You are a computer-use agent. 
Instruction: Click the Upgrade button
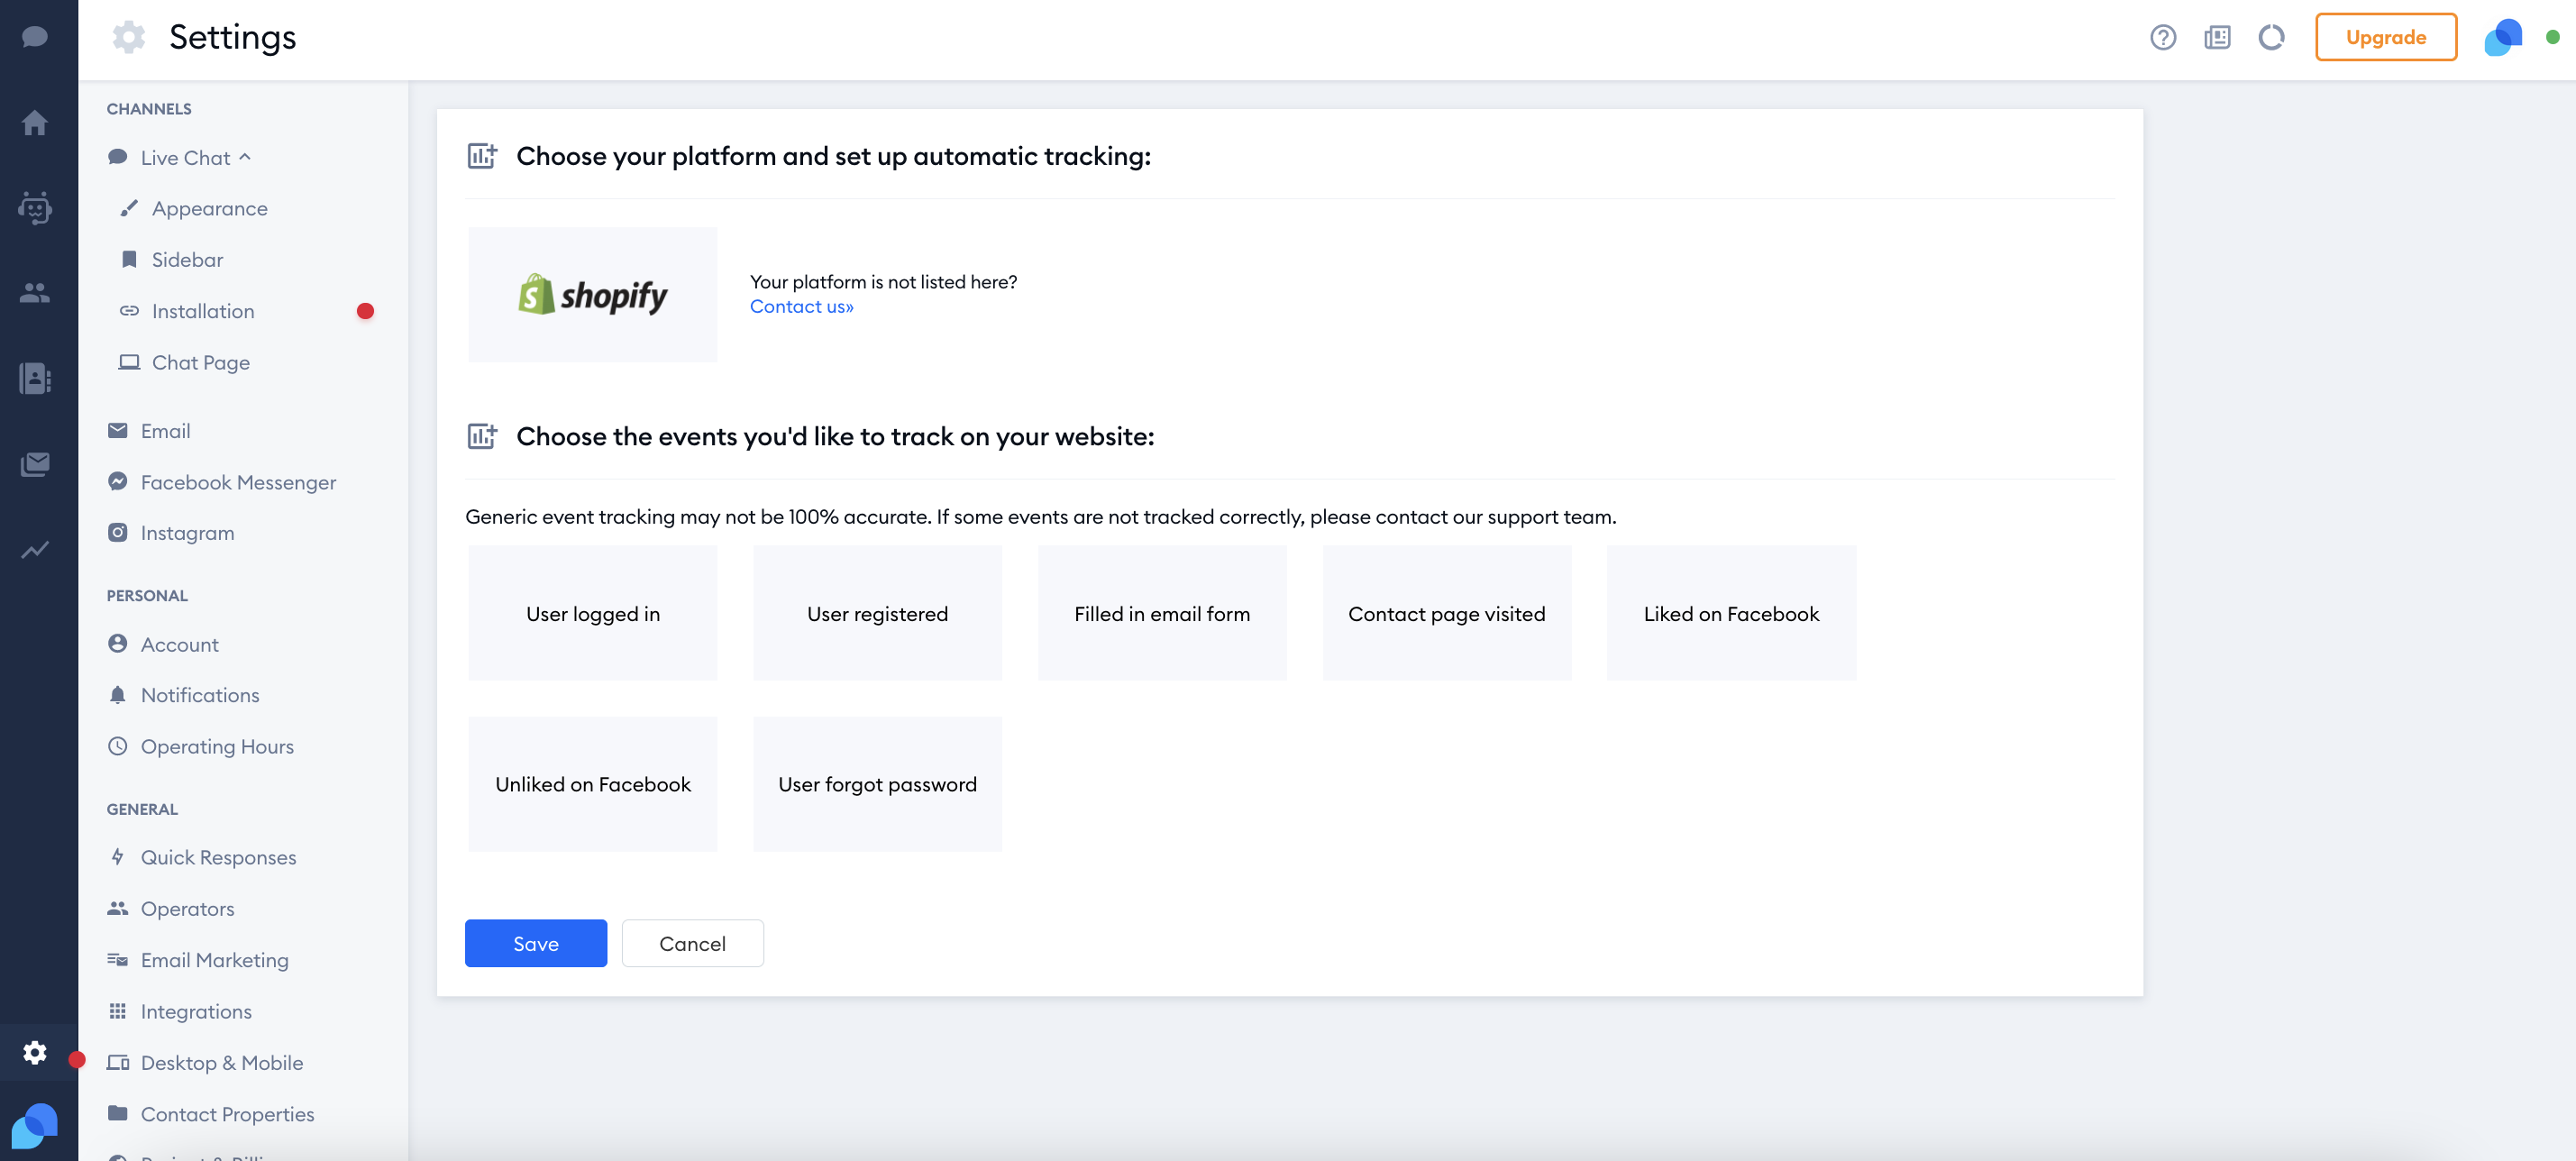(x=2386, y=37)
